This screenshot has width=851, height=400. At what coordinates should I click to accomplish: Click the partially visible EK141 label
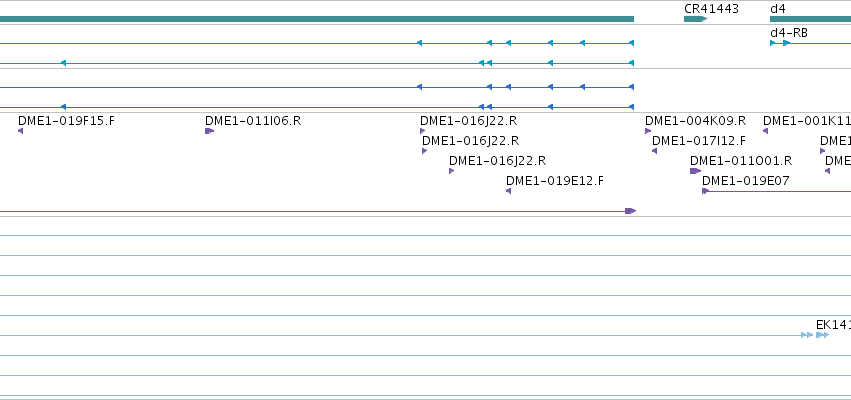point(833,325)
